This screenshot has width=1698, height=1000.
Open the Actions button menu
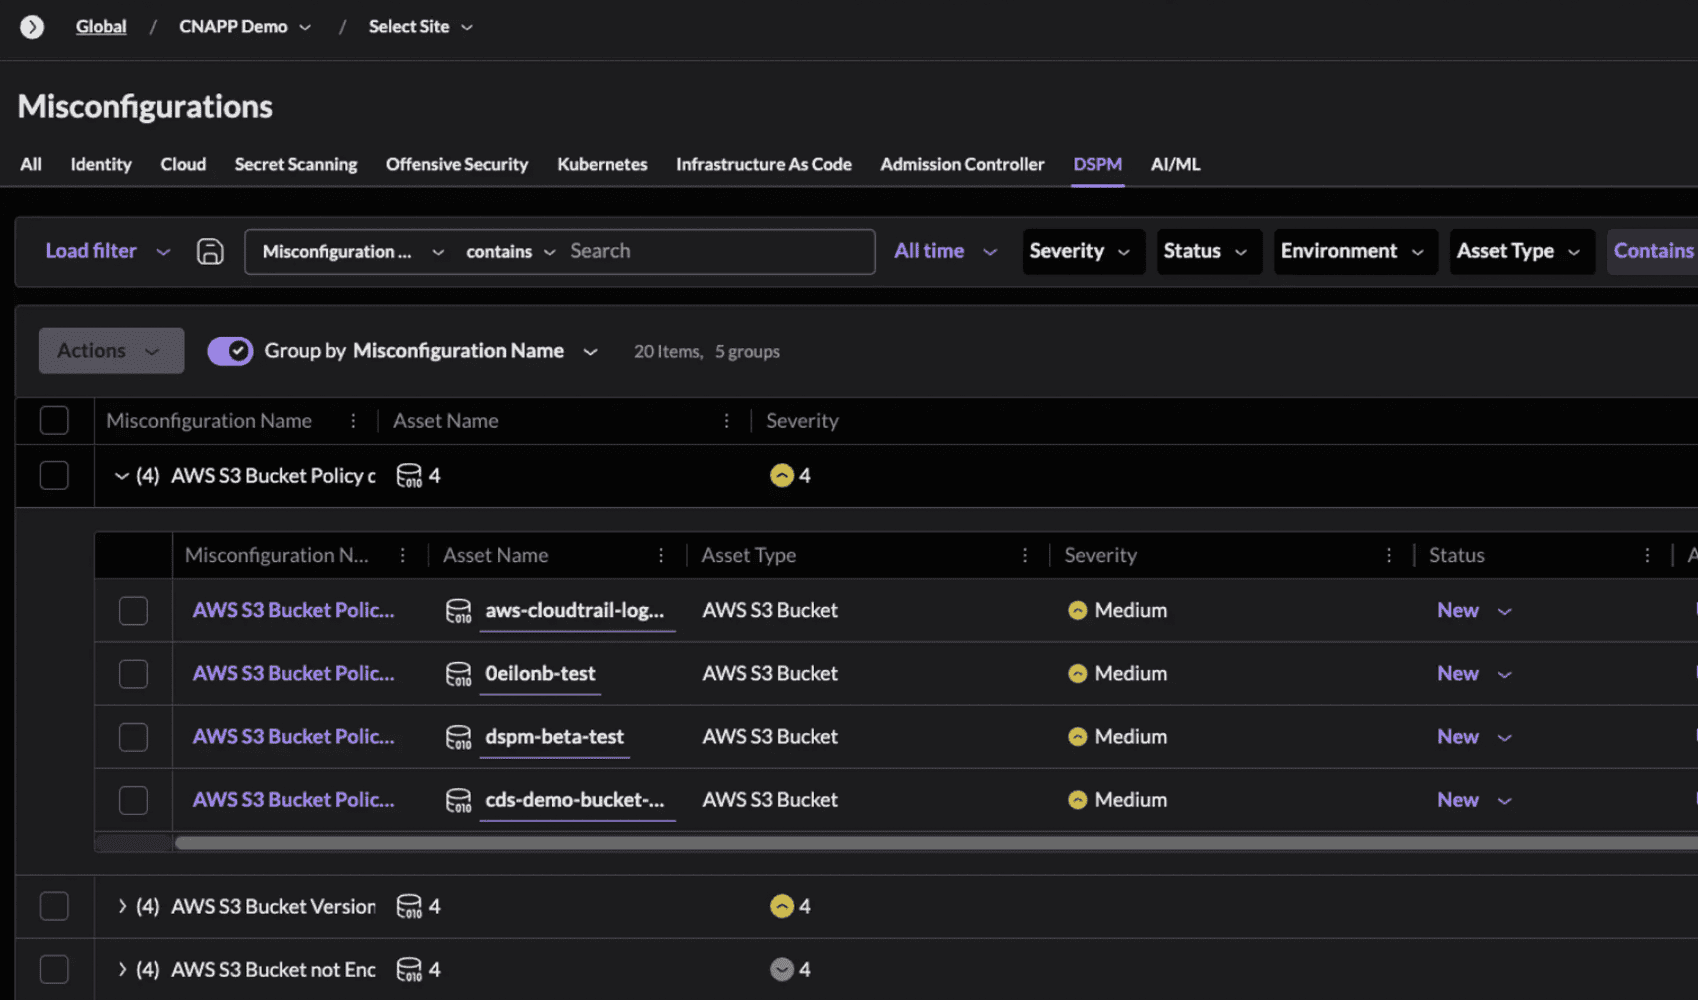click(111, 351)
